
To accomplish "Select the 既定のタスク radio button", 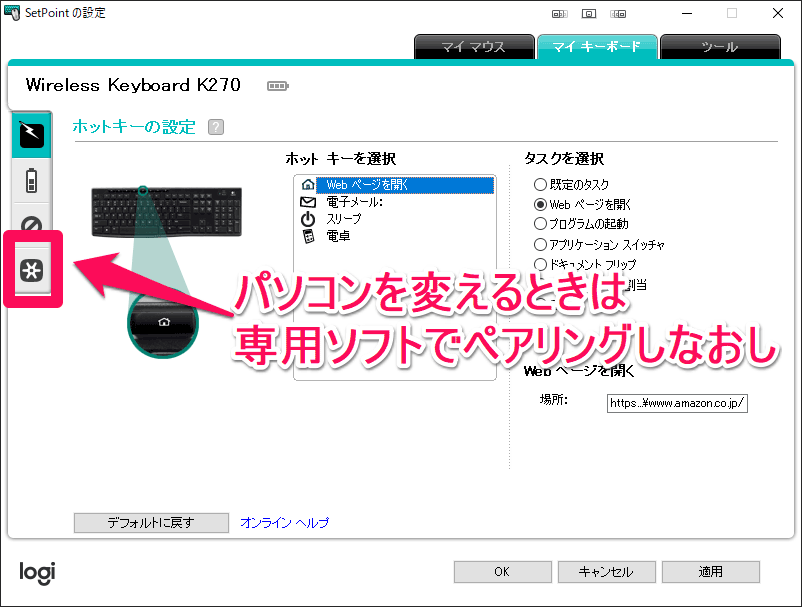I will [x=541, y=185].
